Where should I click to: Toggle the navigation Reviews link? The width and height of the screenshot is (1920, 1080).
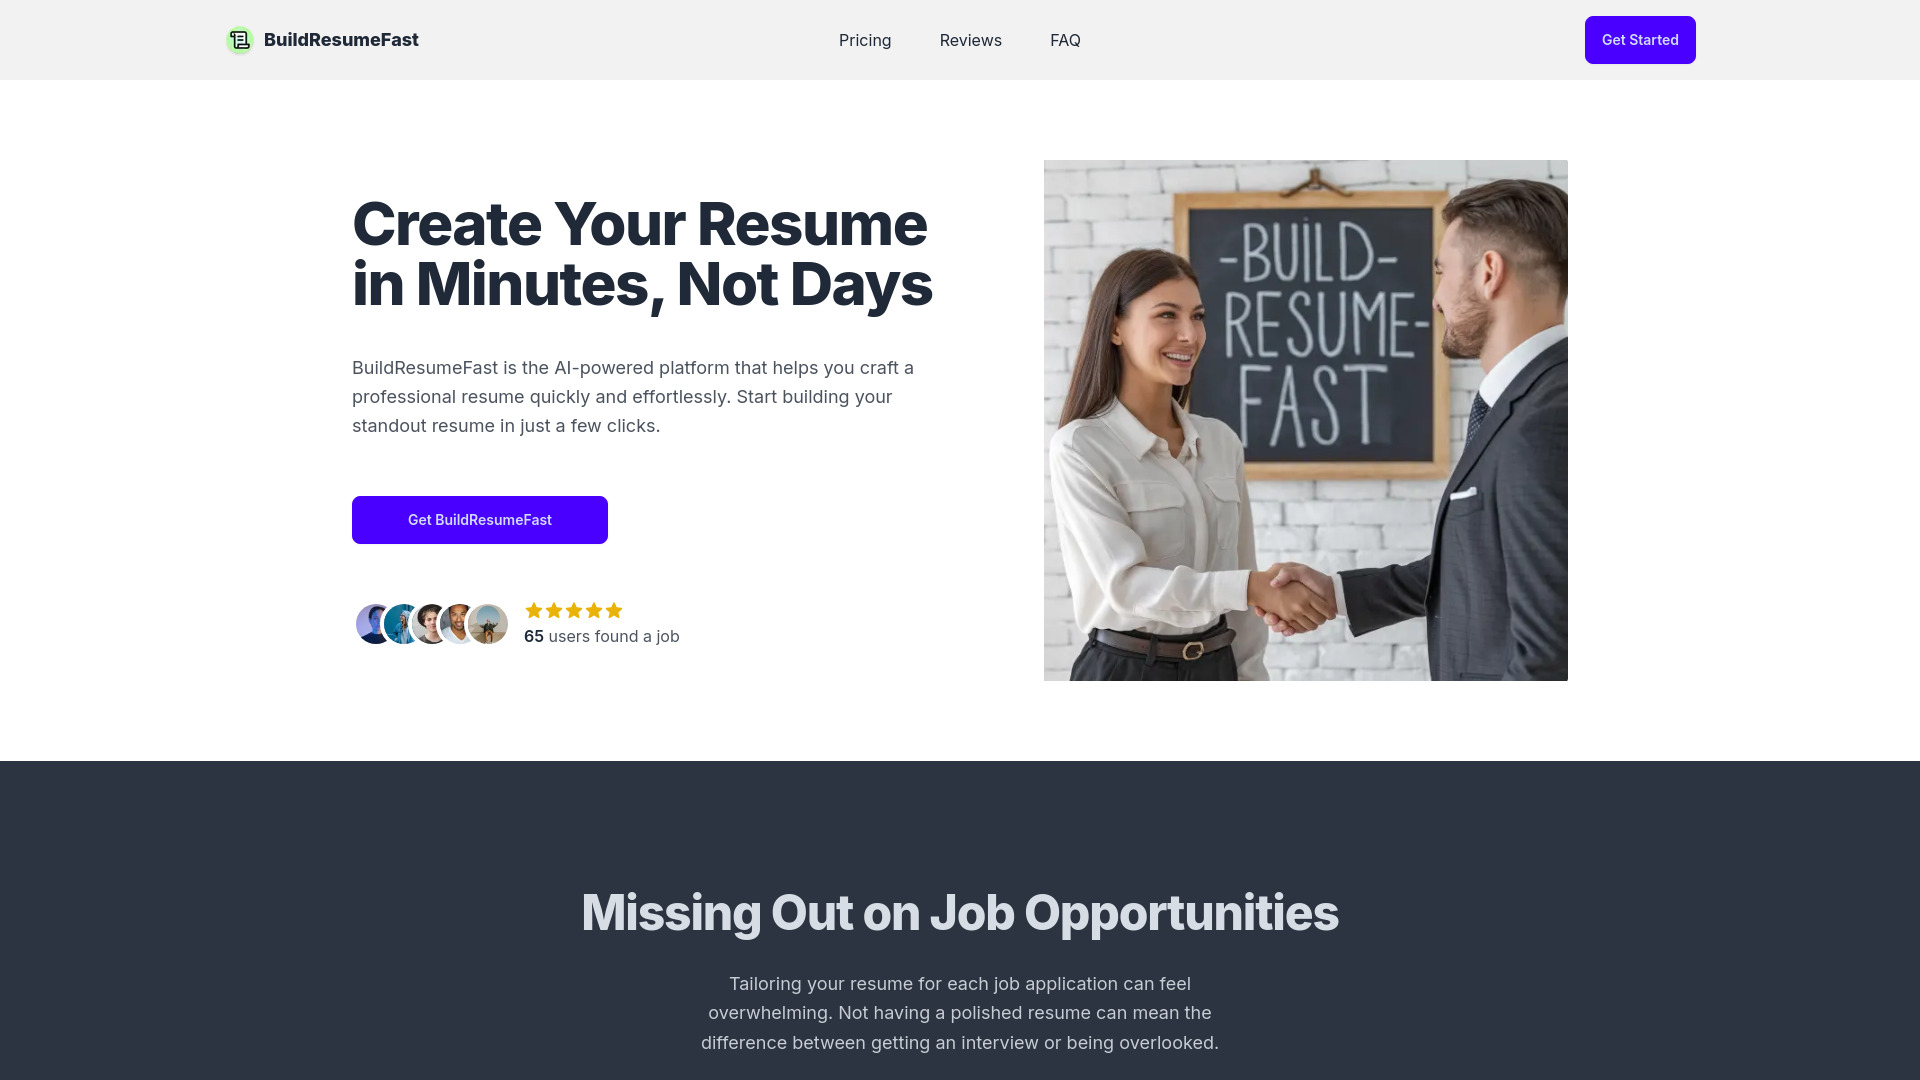tap(971, 40)
